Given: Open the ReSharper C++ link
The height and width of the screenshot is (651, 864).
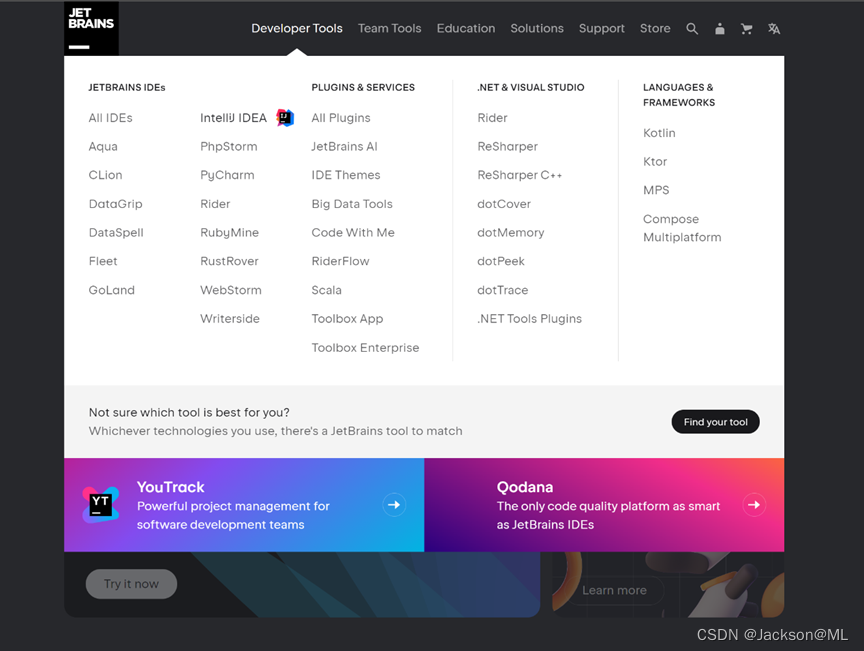Looking at the screenshot, I should [520, 175].
